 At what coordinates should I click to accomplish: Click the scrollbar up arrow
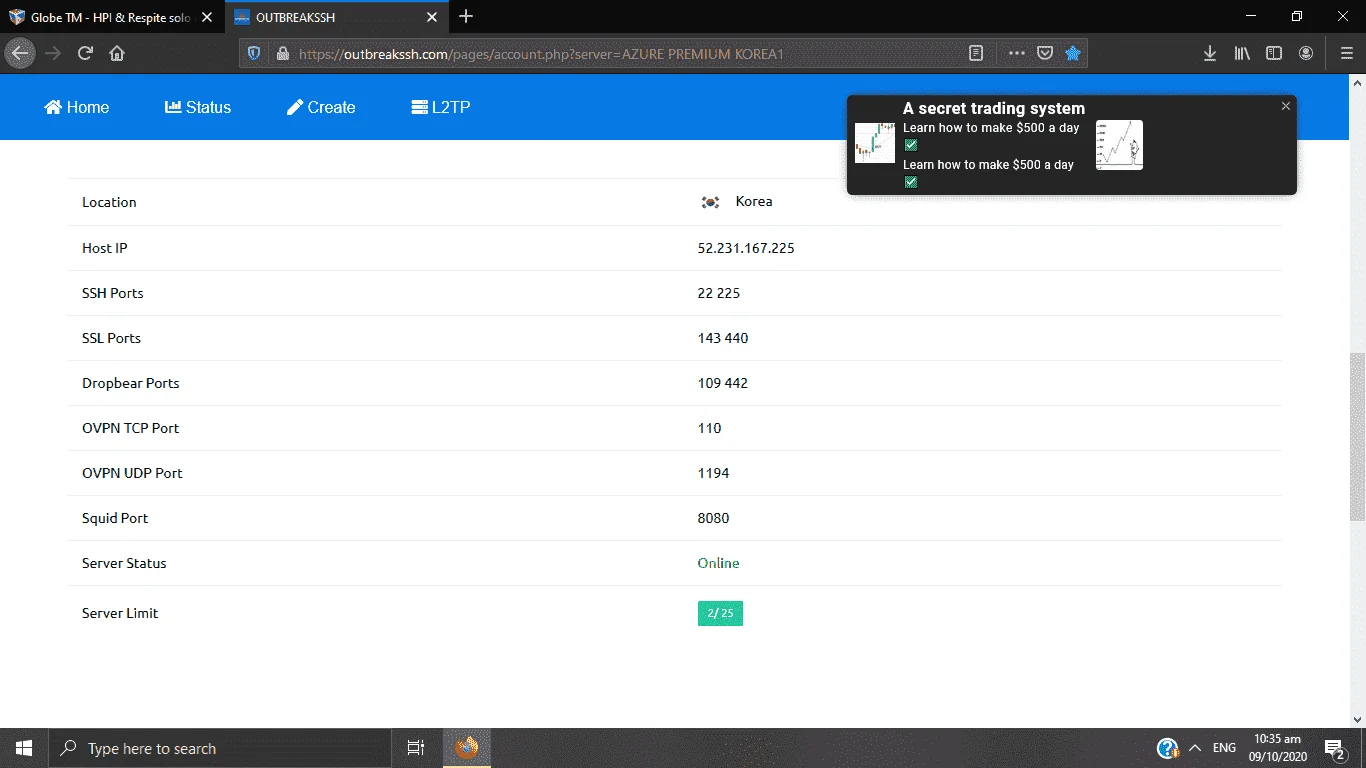[x=1357, y=83]
